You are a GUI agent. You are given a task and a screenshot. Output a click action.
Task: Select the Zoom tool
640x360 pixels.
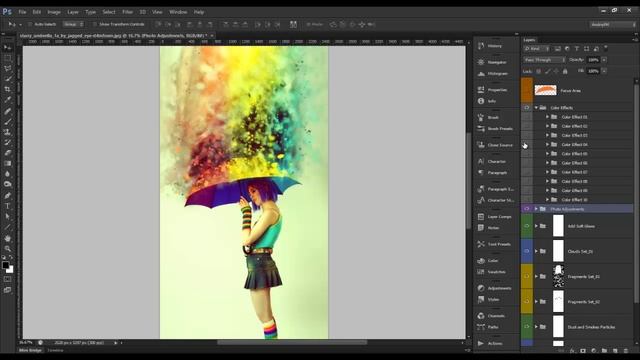[x=7, y=248]
